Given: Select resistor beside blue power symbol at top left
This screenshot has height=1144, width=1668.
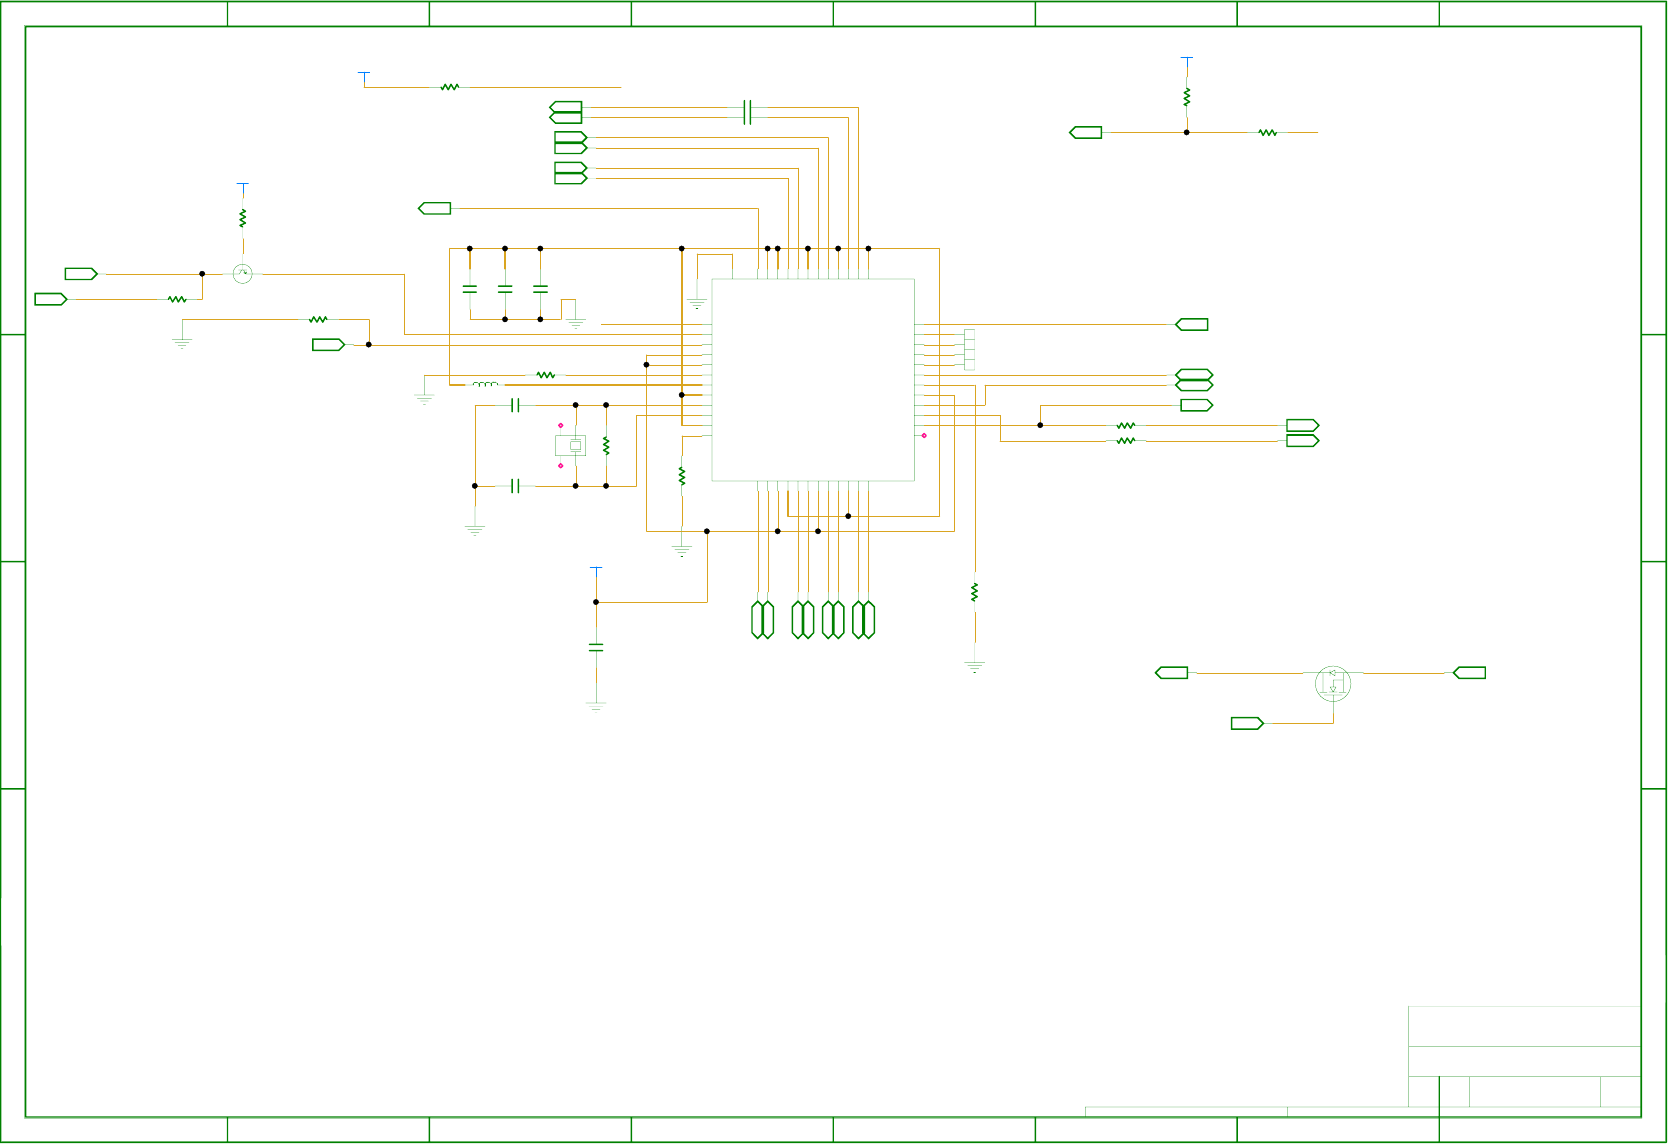Looking at the screenshot, I should pyautogui.click(x=450, y=87).
